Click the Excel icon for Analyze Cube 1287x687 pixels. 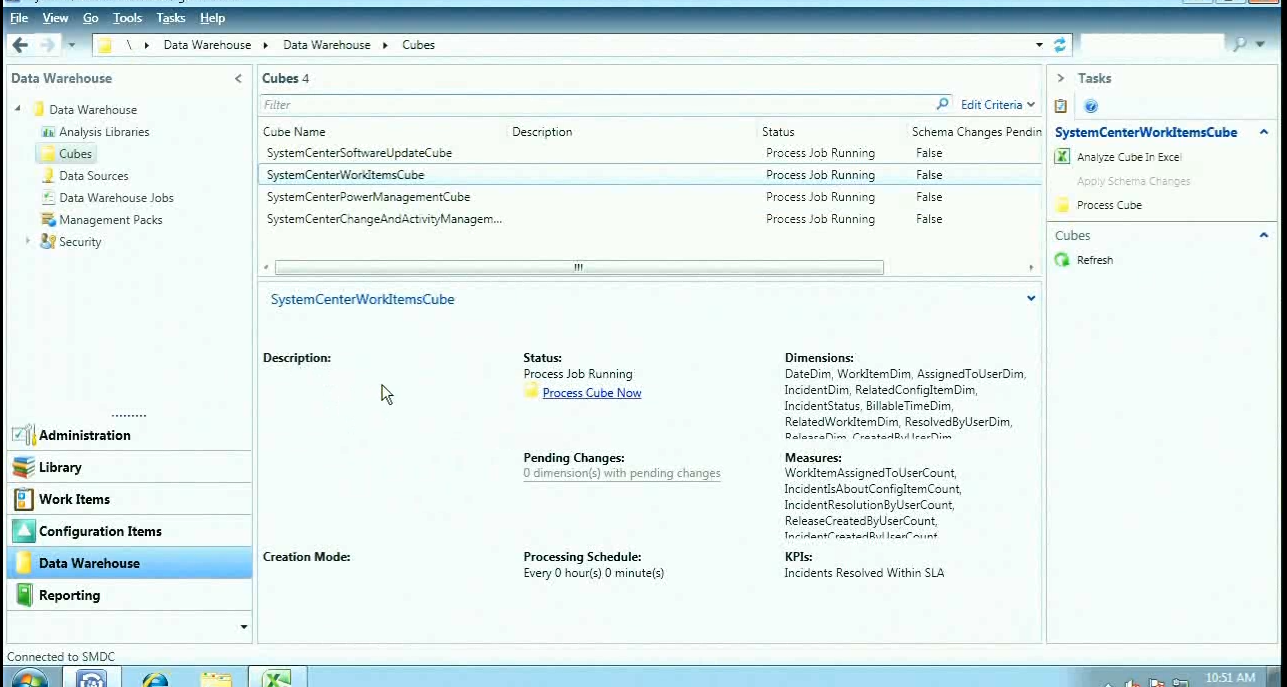pos(1062,157)
